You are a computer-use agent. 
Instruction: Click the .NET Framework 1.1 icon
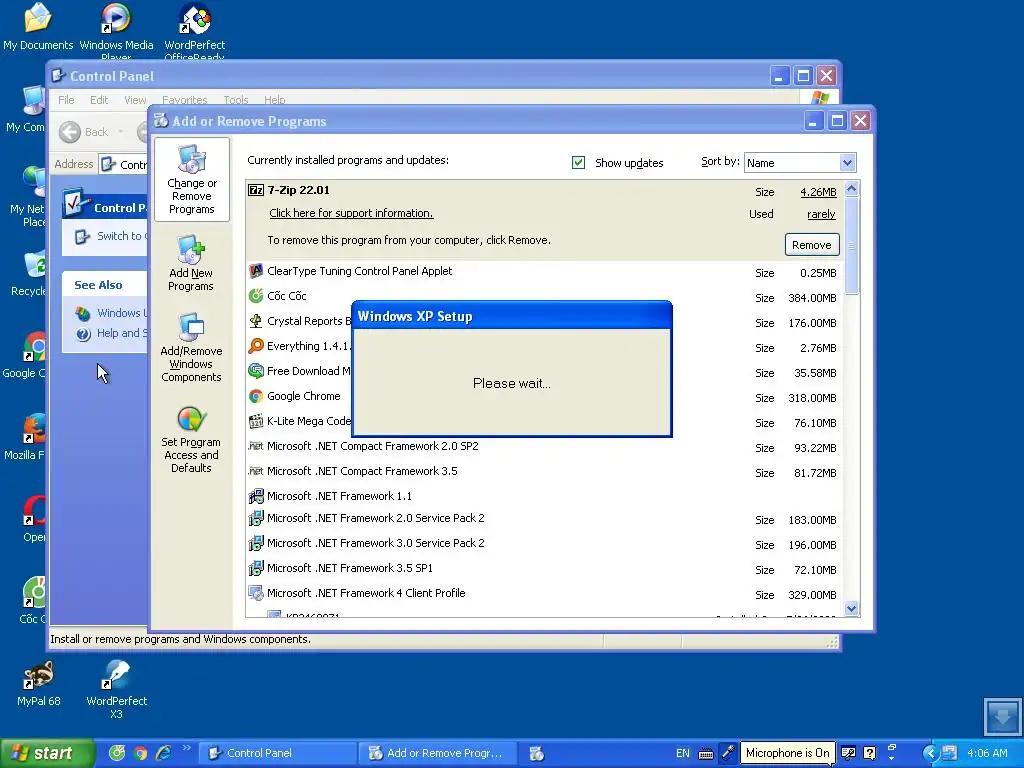[256, 496]
